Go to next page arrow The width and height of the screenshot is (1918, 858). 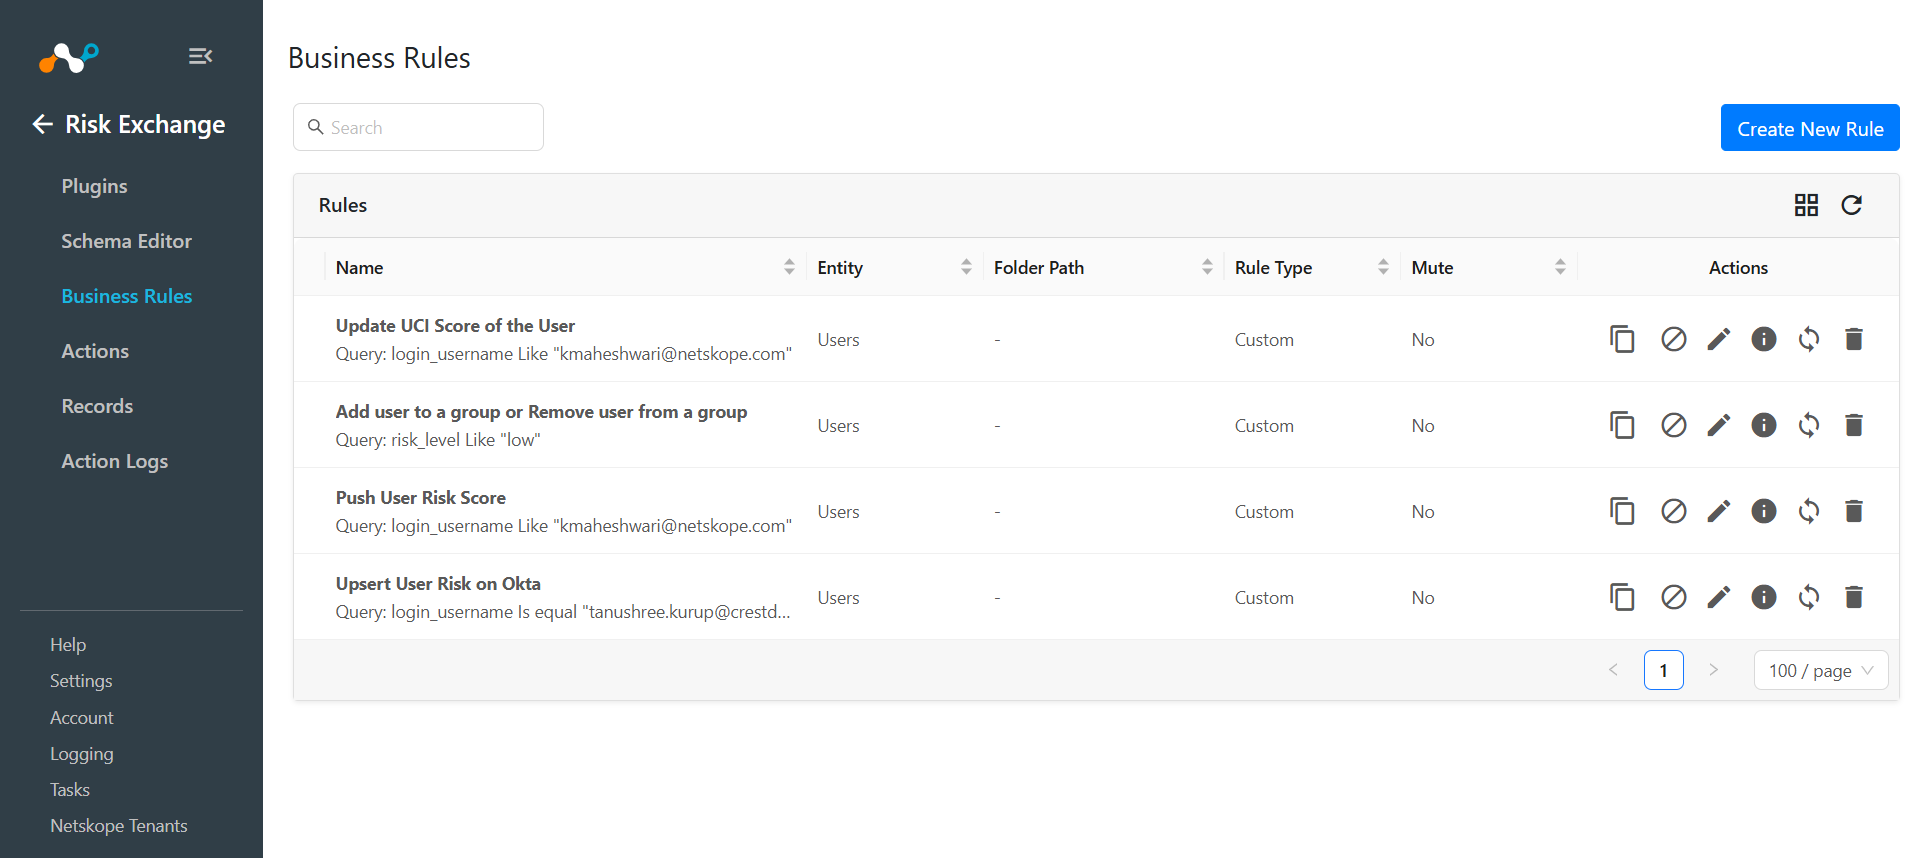pos(1714,670)
